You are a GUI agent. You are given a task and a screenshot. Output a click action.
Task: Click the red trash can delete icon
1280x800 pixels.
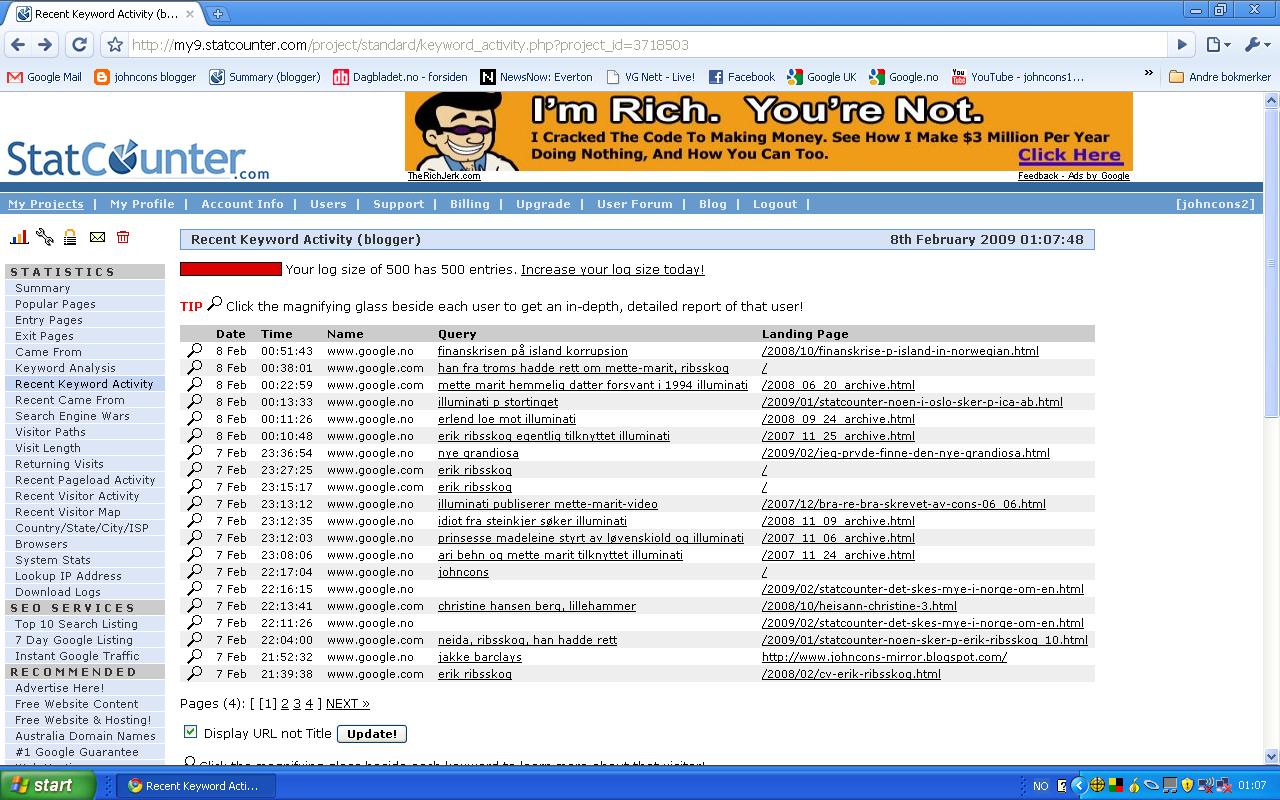pos(123,237)
